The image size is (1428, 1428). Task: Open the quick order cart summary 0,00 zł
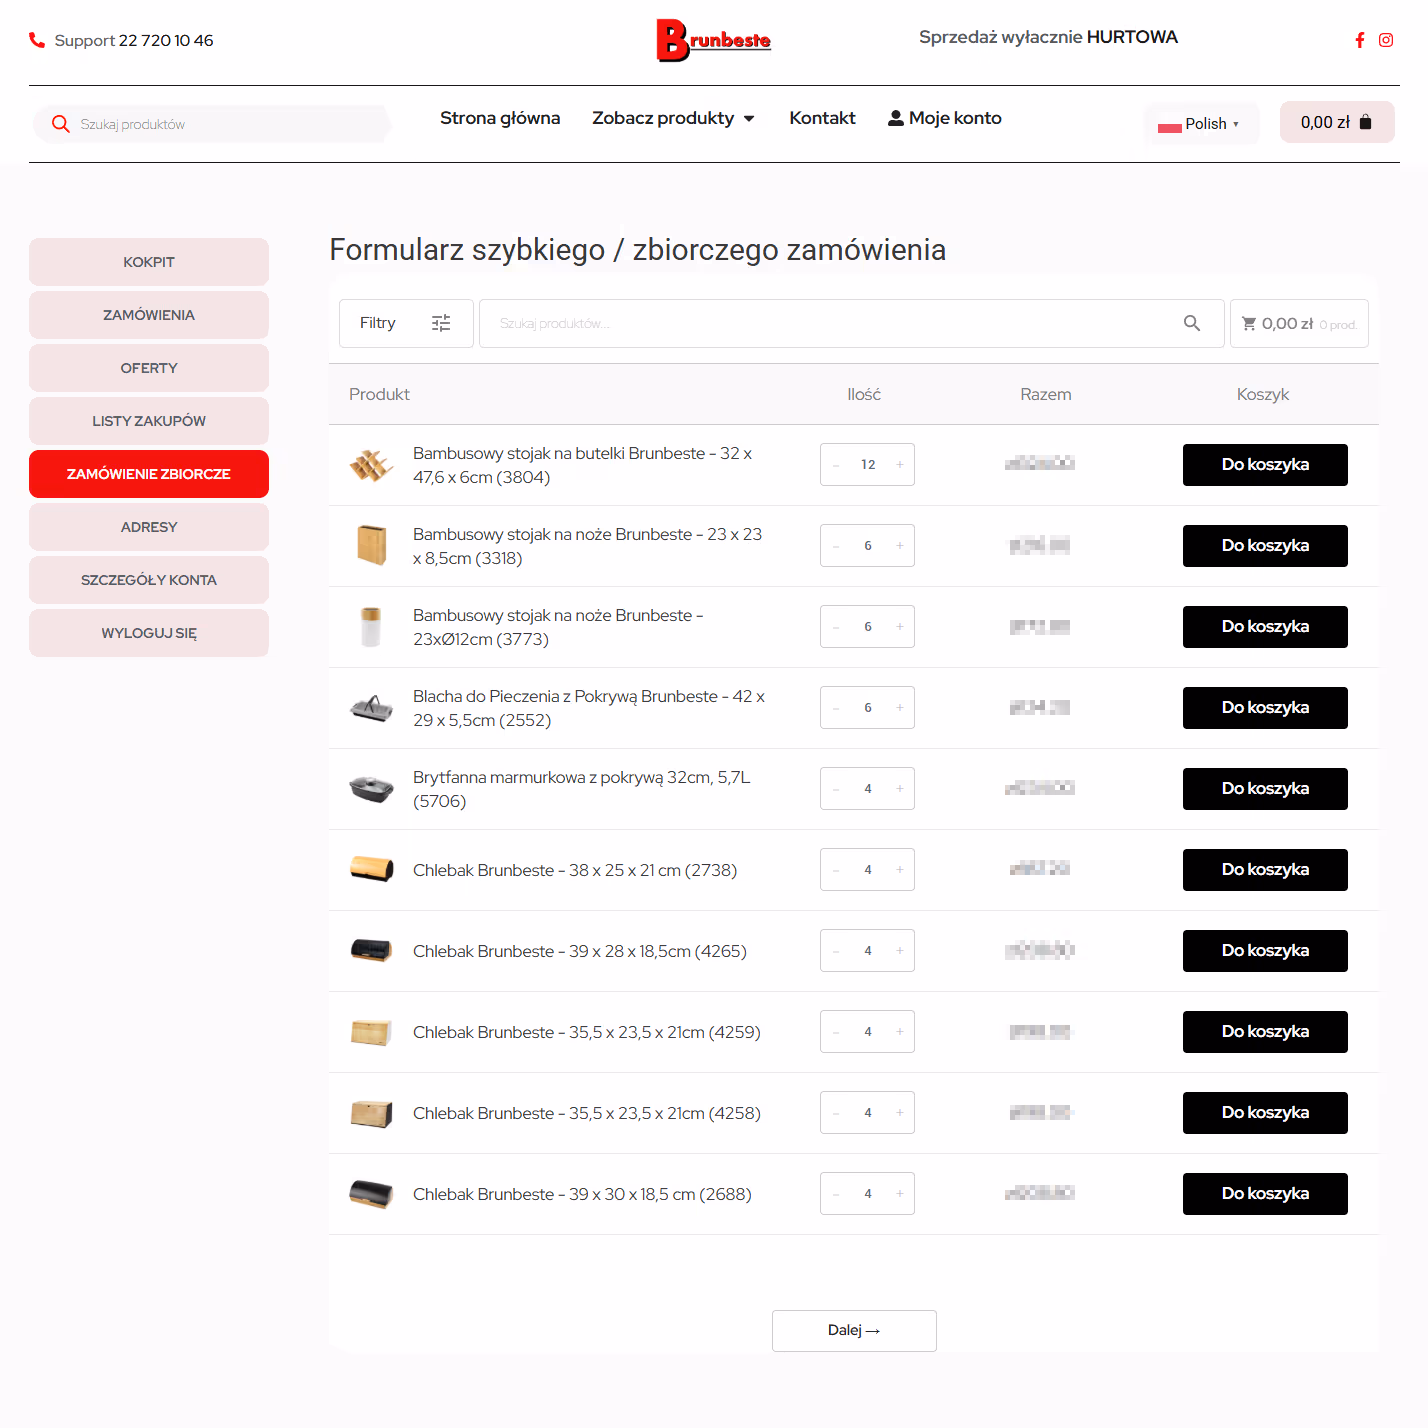[1299, 323]
